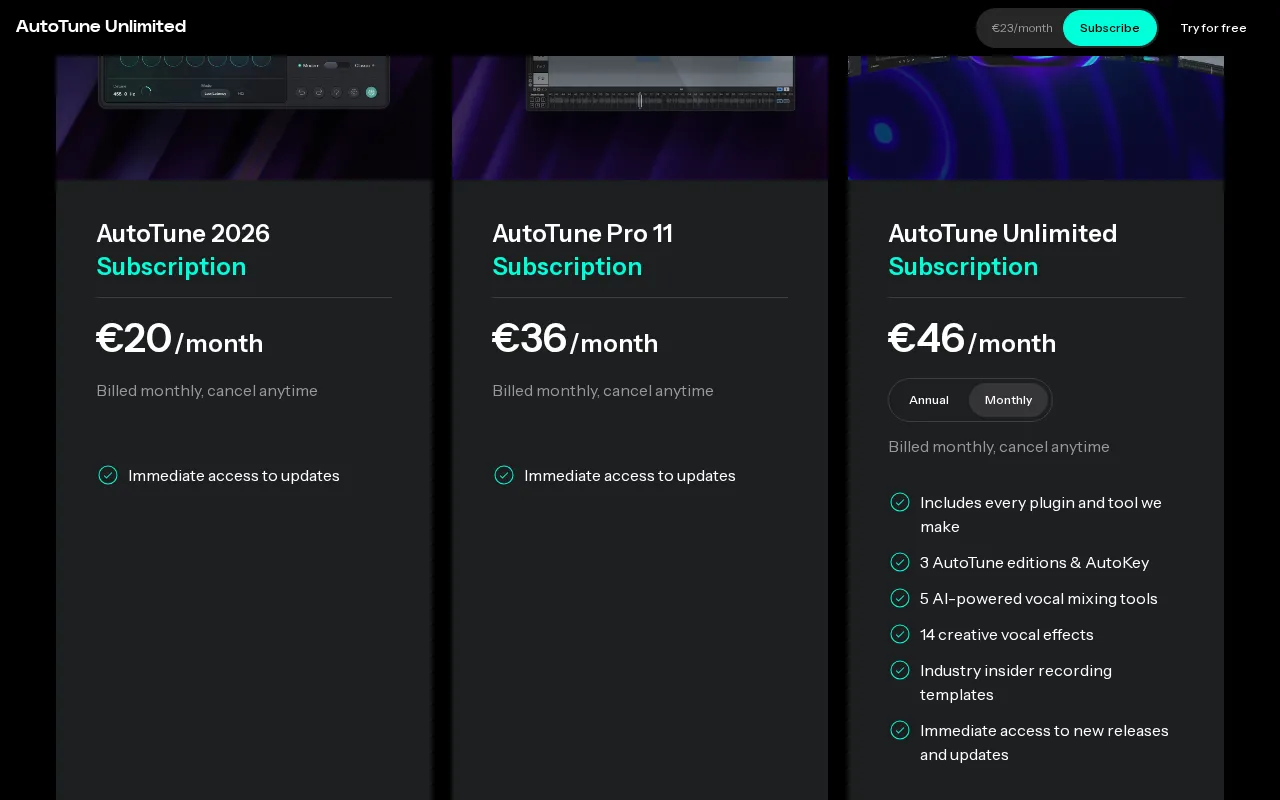Click checkmark beside Industry insider recording templates

pyautogui.click(x=900, y=670)
